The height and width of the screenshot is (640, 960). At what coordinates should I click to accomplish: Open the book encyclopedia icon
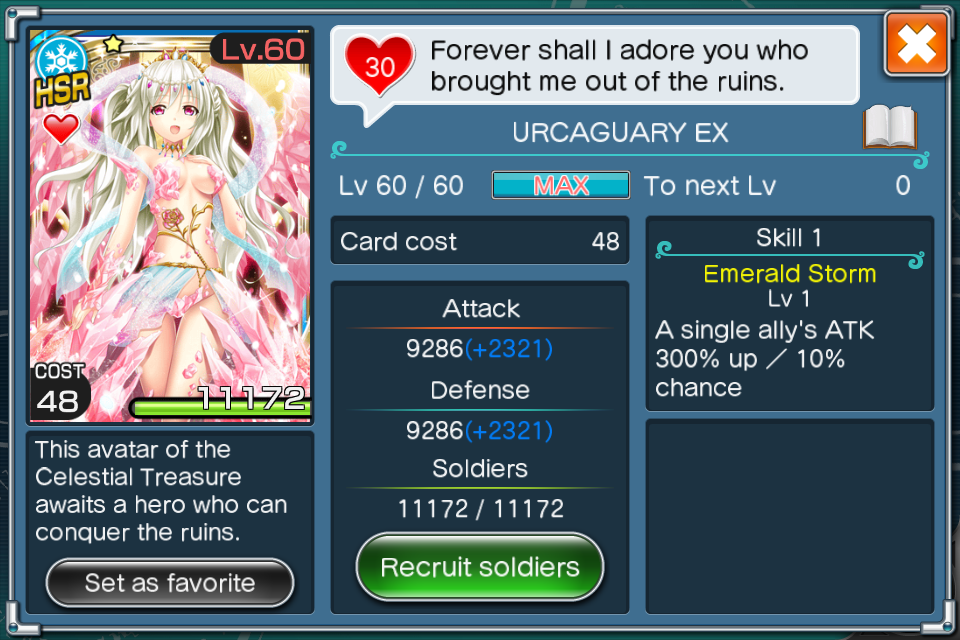(x=890, y=128)
